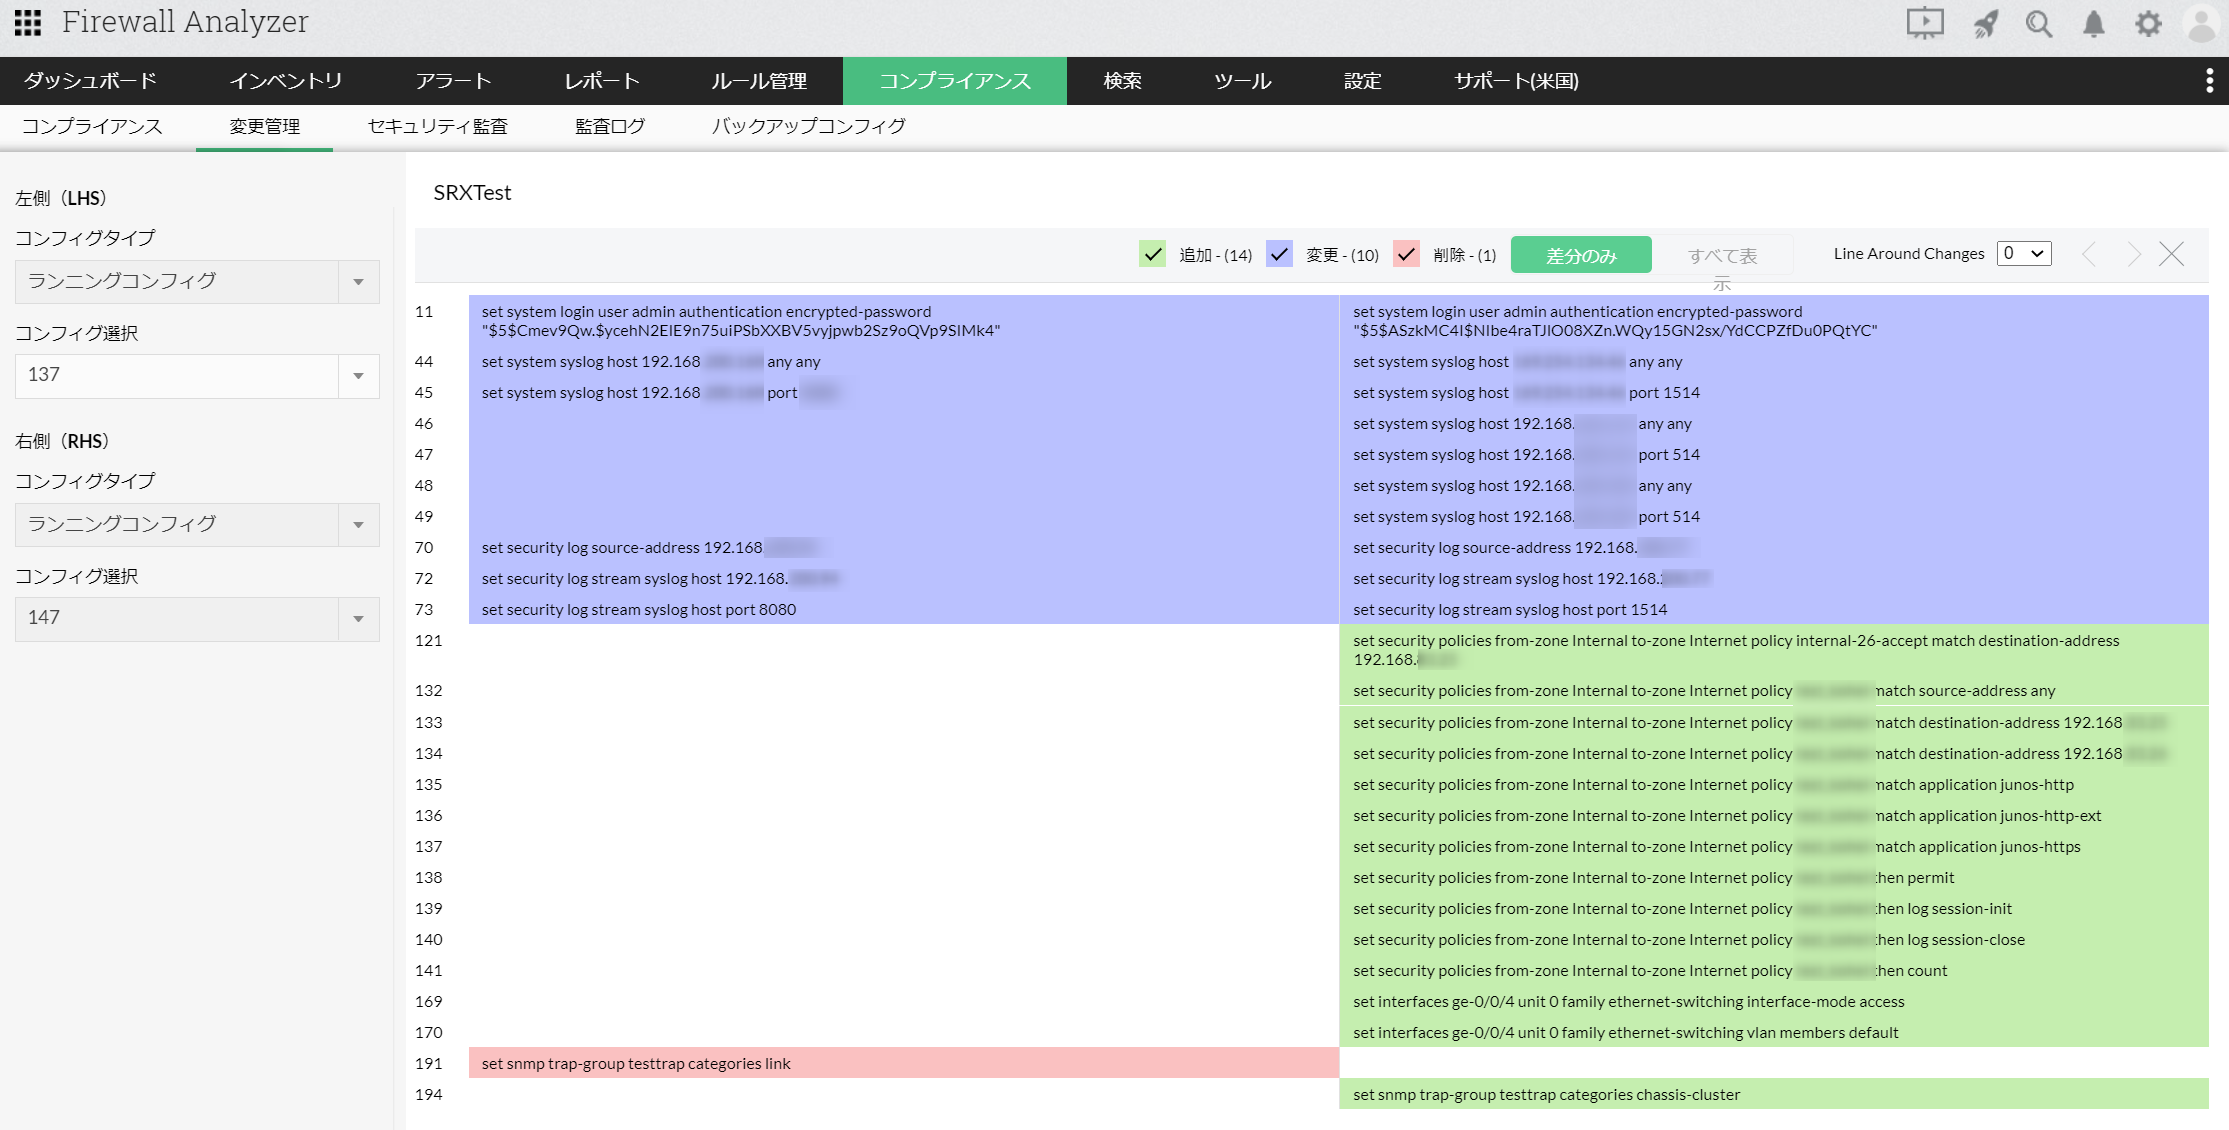Open the search magnifier icon
This screenshot has width=2229, height=1130.
[2039, 23]
